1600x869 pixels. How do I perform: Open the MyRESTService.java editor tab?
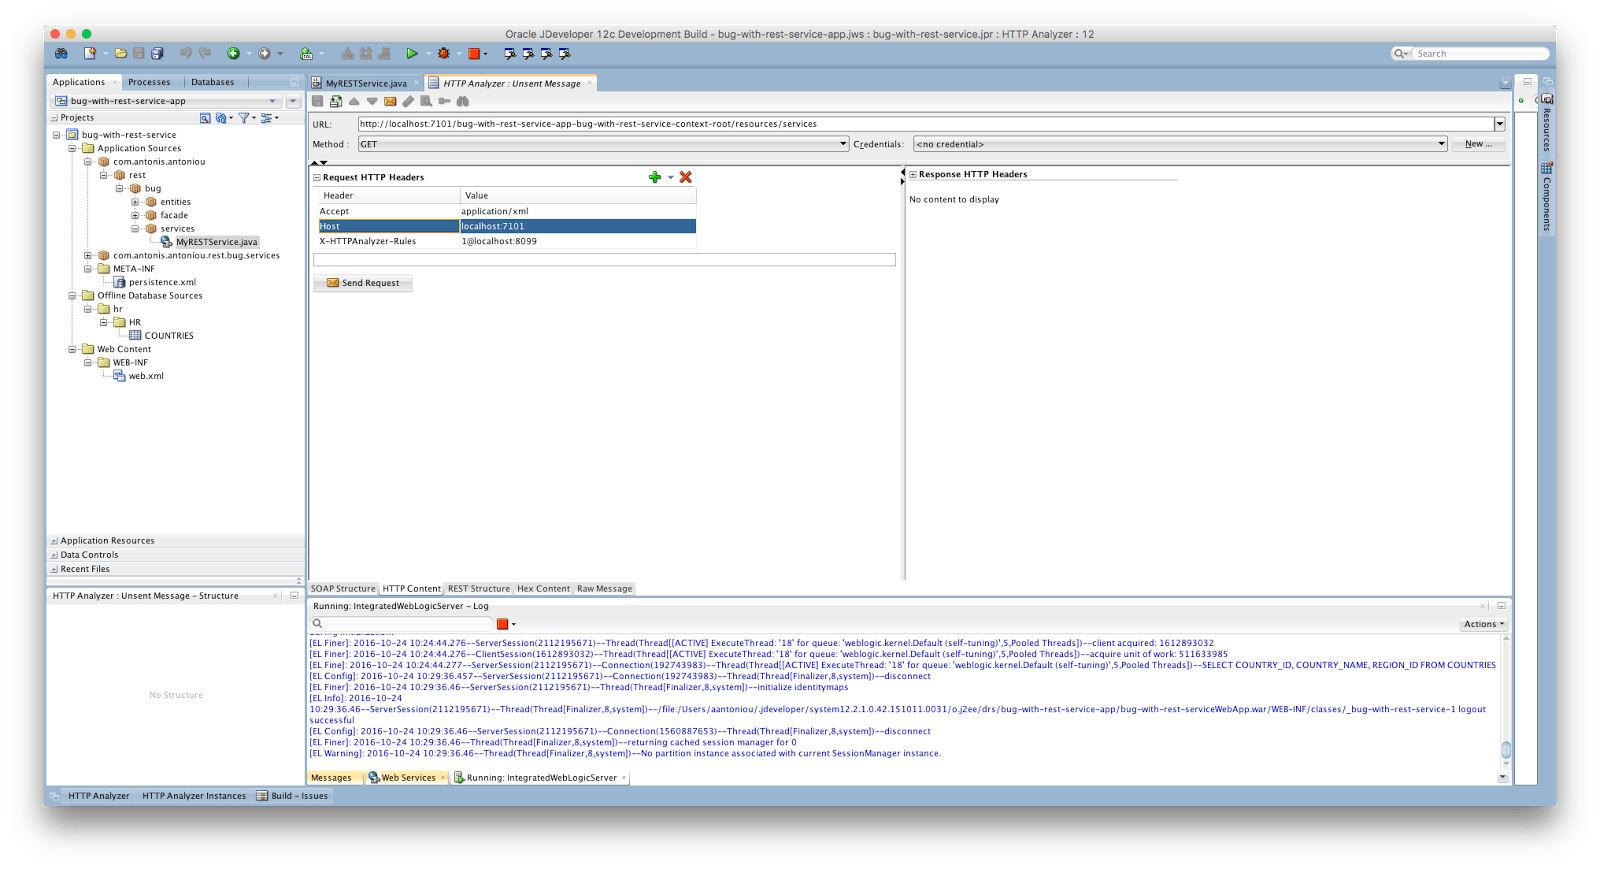pyautogui.click(x=366, y=83)
